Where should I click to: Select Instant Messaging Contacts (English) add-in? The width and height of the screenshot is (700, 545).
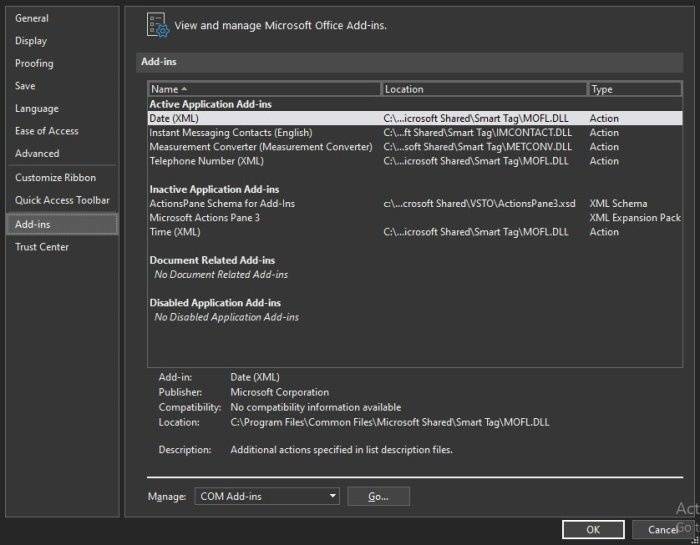coord(415,133)
